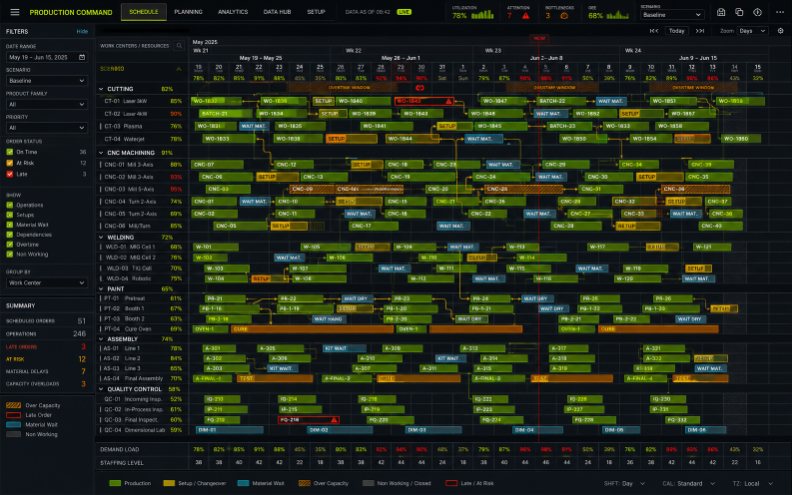792x495 pixels.
Task: Collapse the CUTTING work center group
Action: pos(101,89)
